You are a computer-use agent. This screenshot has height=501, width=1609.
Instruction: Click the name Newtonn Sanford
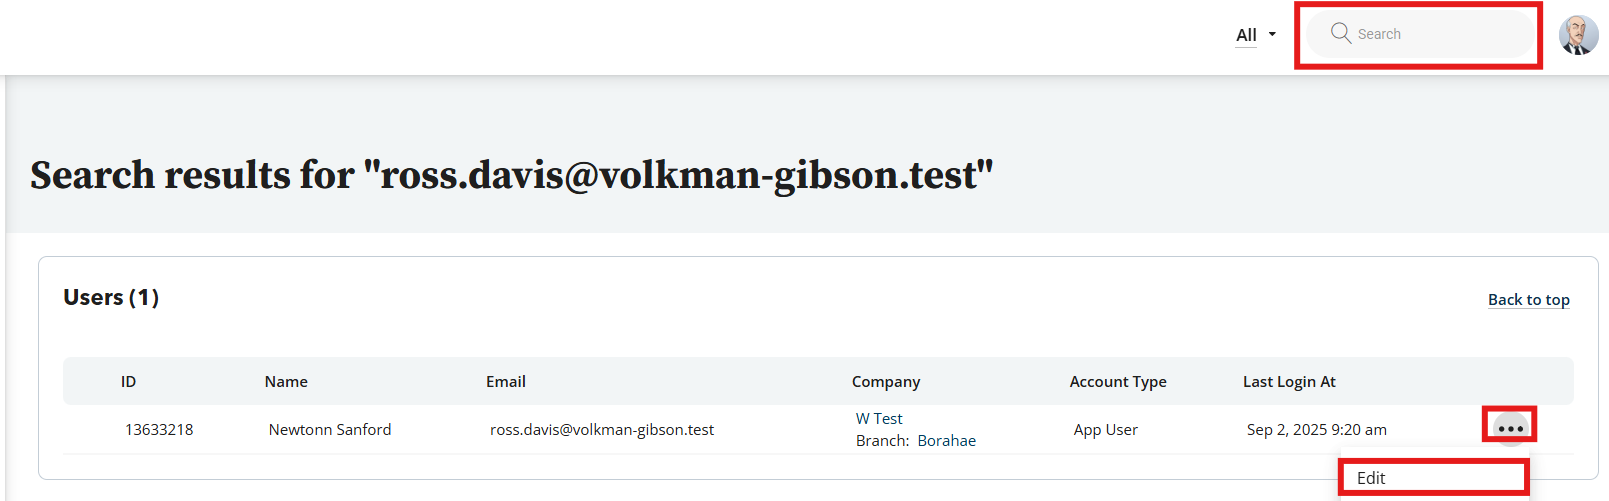[x=330, y=429]
